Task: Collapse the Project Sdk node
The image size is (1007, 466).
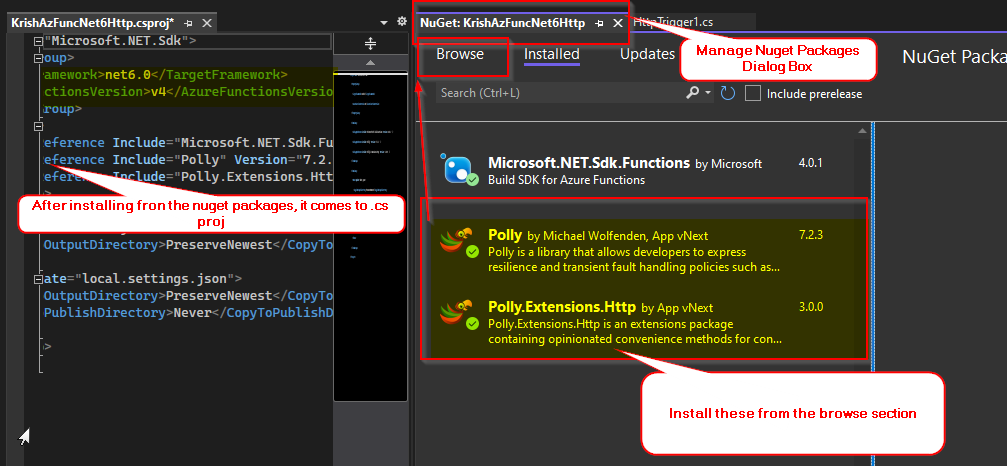Action: pyautogui.click(x=38, y=41)
